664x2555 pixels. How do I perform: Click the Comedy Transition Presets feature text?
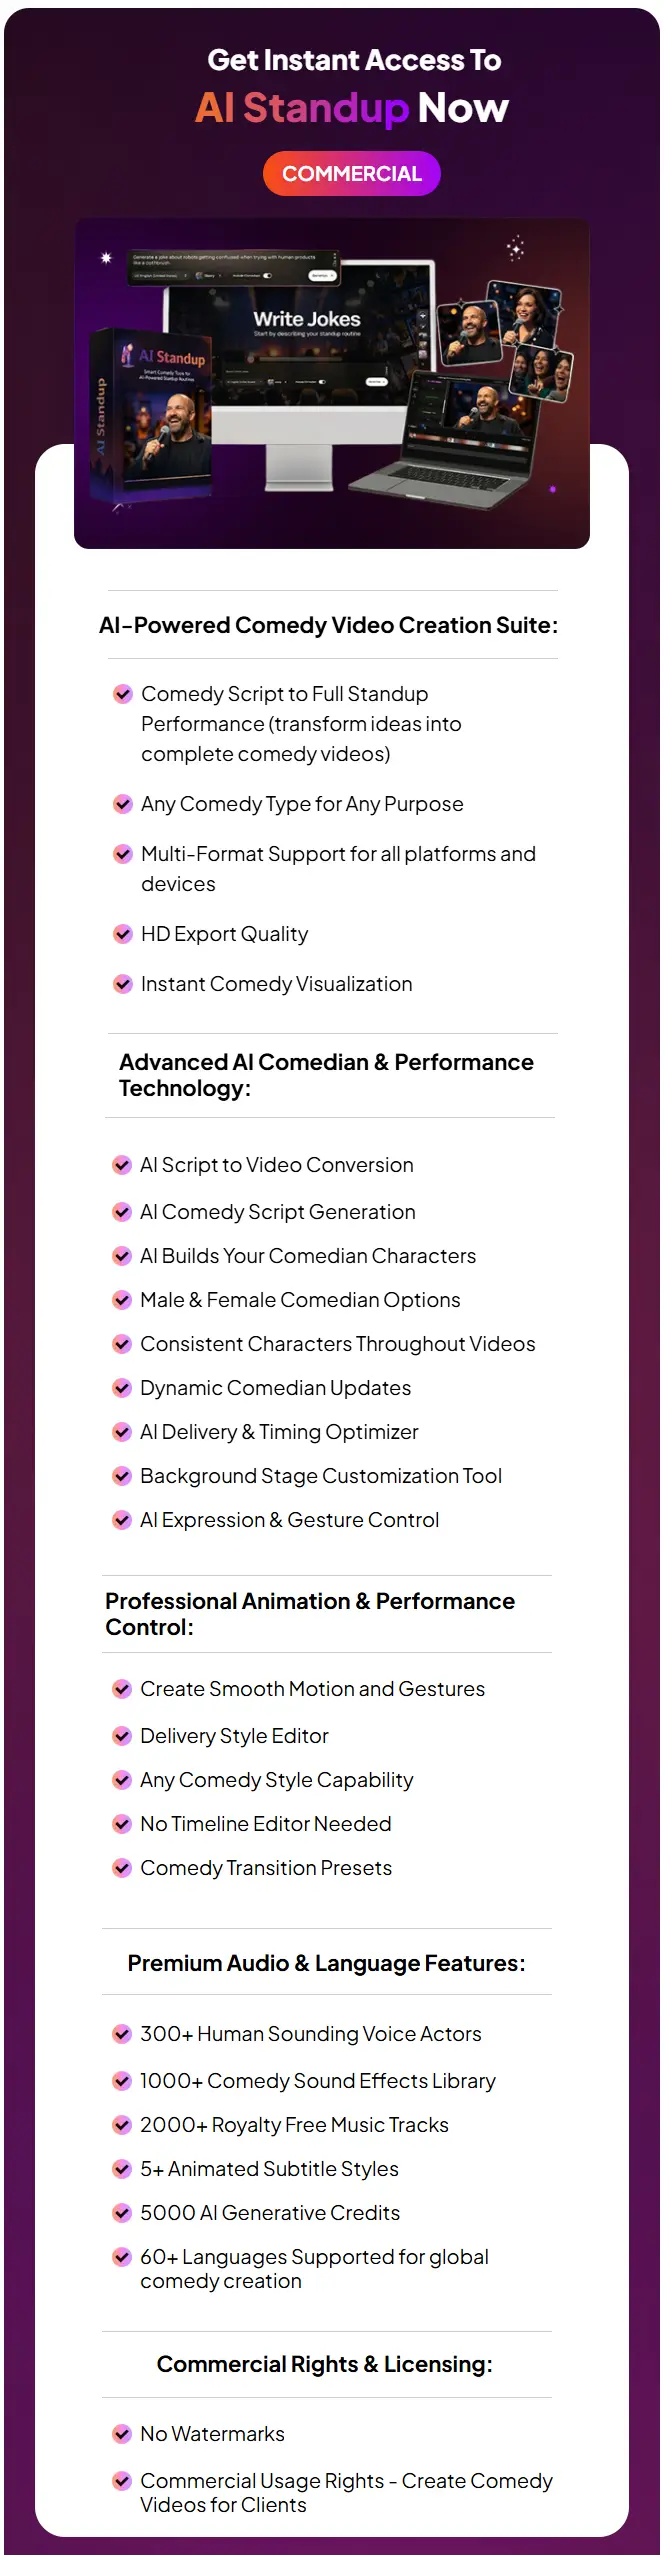click(266, 1868)
